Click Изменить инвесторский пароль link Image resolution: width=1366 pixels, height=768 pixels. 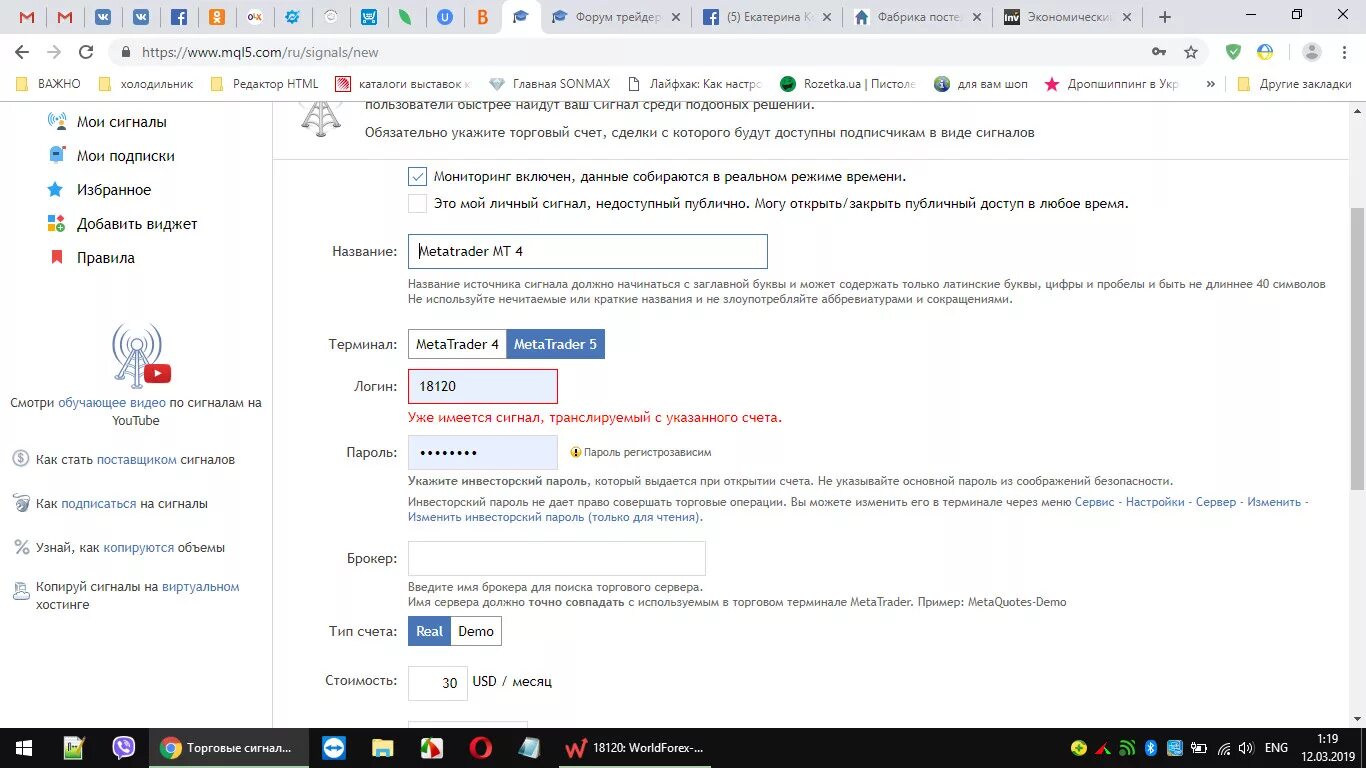[554, 517]
